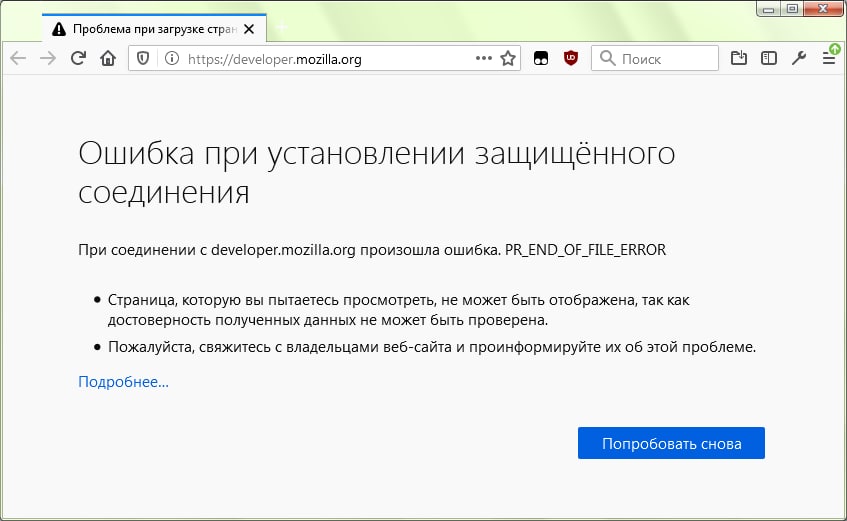
Task: Open uBlock Origin extension popup
Action: [571, 58]
